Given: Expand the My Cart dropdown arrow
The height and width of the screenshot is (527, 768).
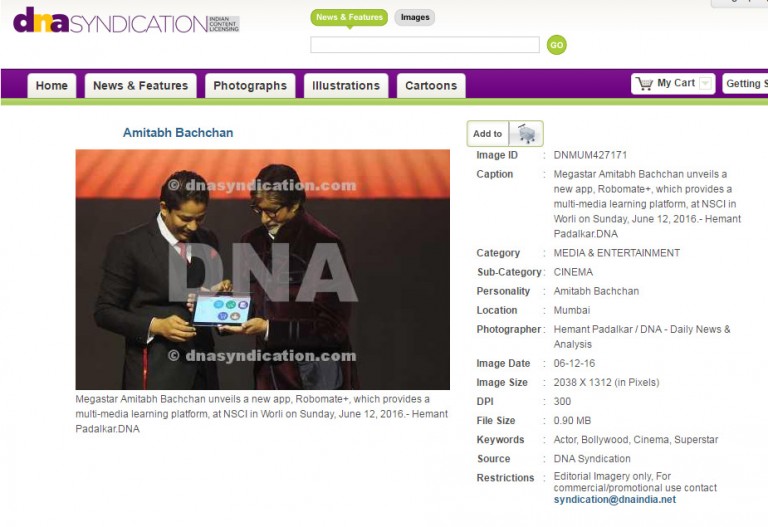Looking at the screenshot, I should (x=706, y=84).
